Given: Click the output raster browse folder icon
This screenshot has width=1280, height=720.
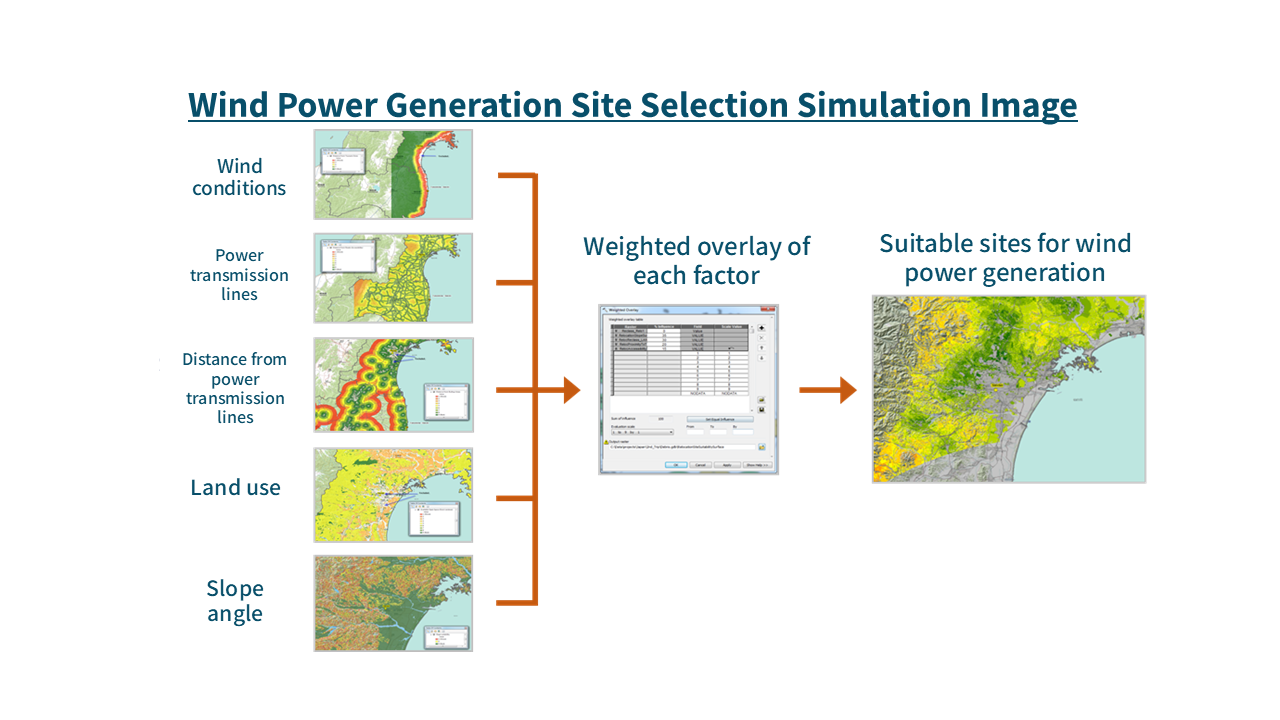Looking at the screenshot, I should (x=761, y=447).
